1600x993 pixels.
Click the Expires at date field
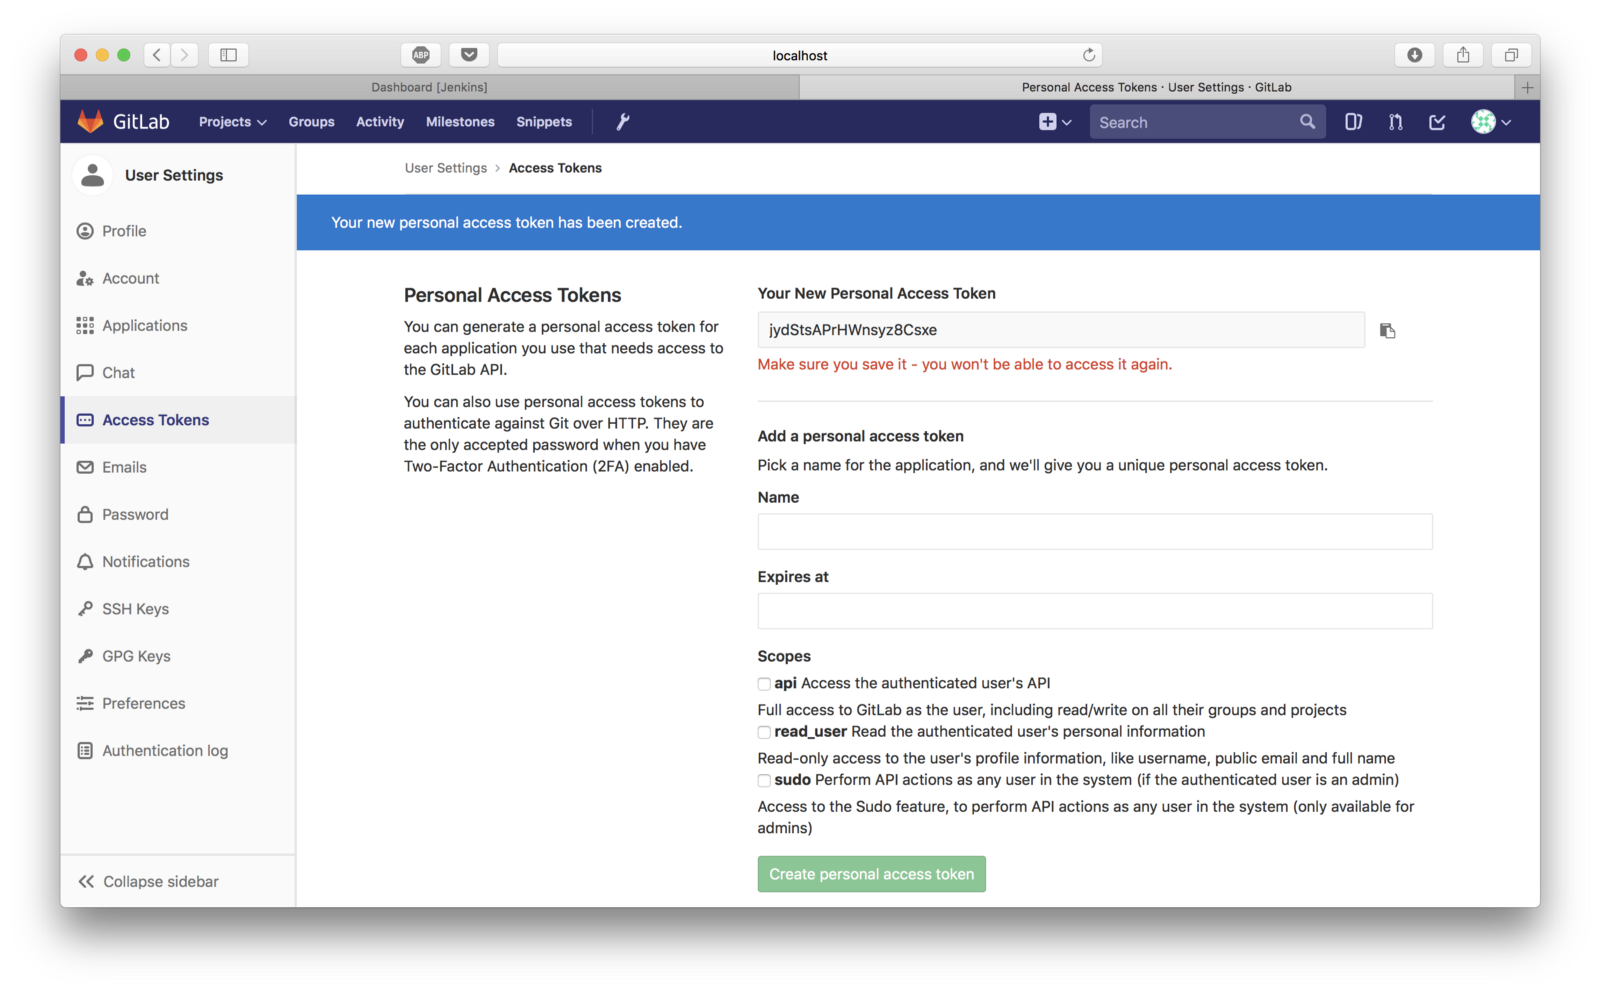(1094, 611)
